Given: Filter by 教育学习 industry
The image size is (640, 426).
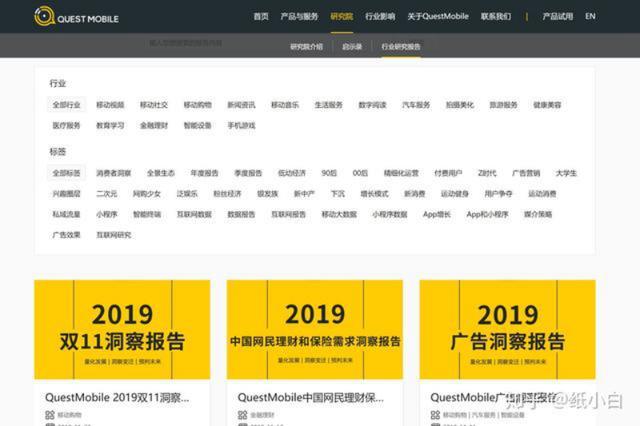Looking at the screenshot, I should coord(110,125).
